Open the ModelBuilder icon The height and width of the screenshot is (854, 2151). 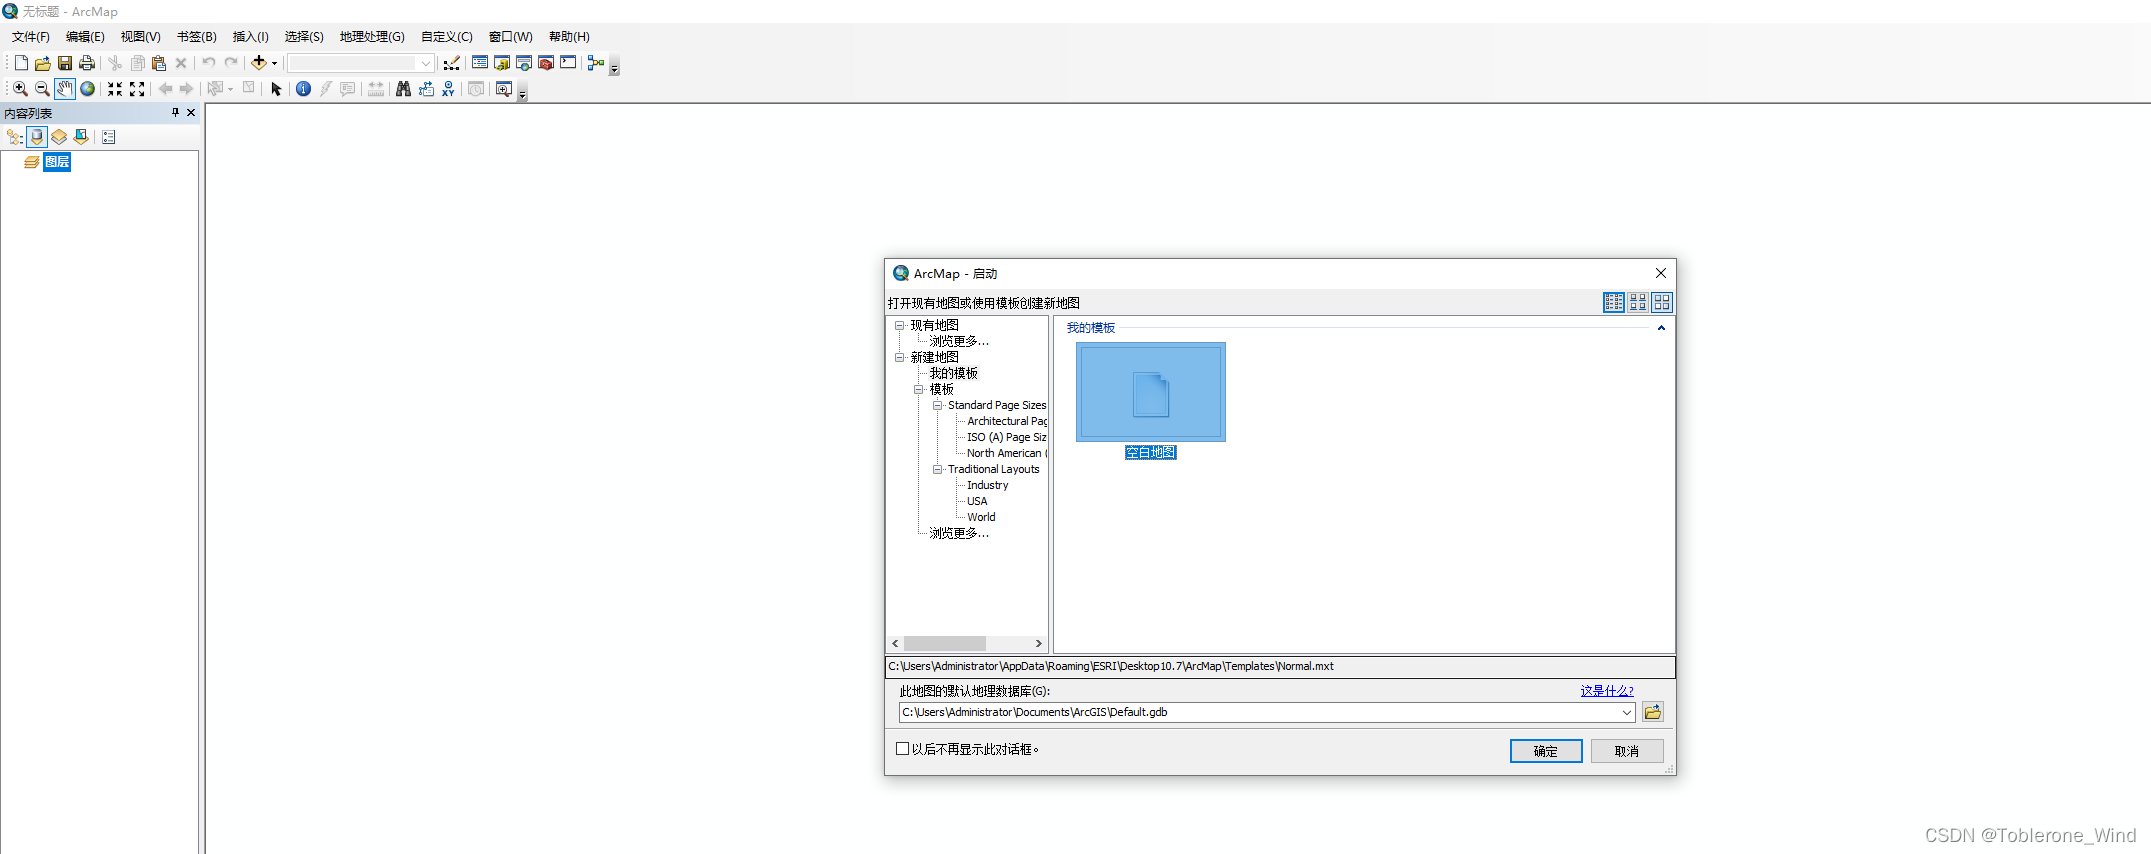(x=596, y=63)
